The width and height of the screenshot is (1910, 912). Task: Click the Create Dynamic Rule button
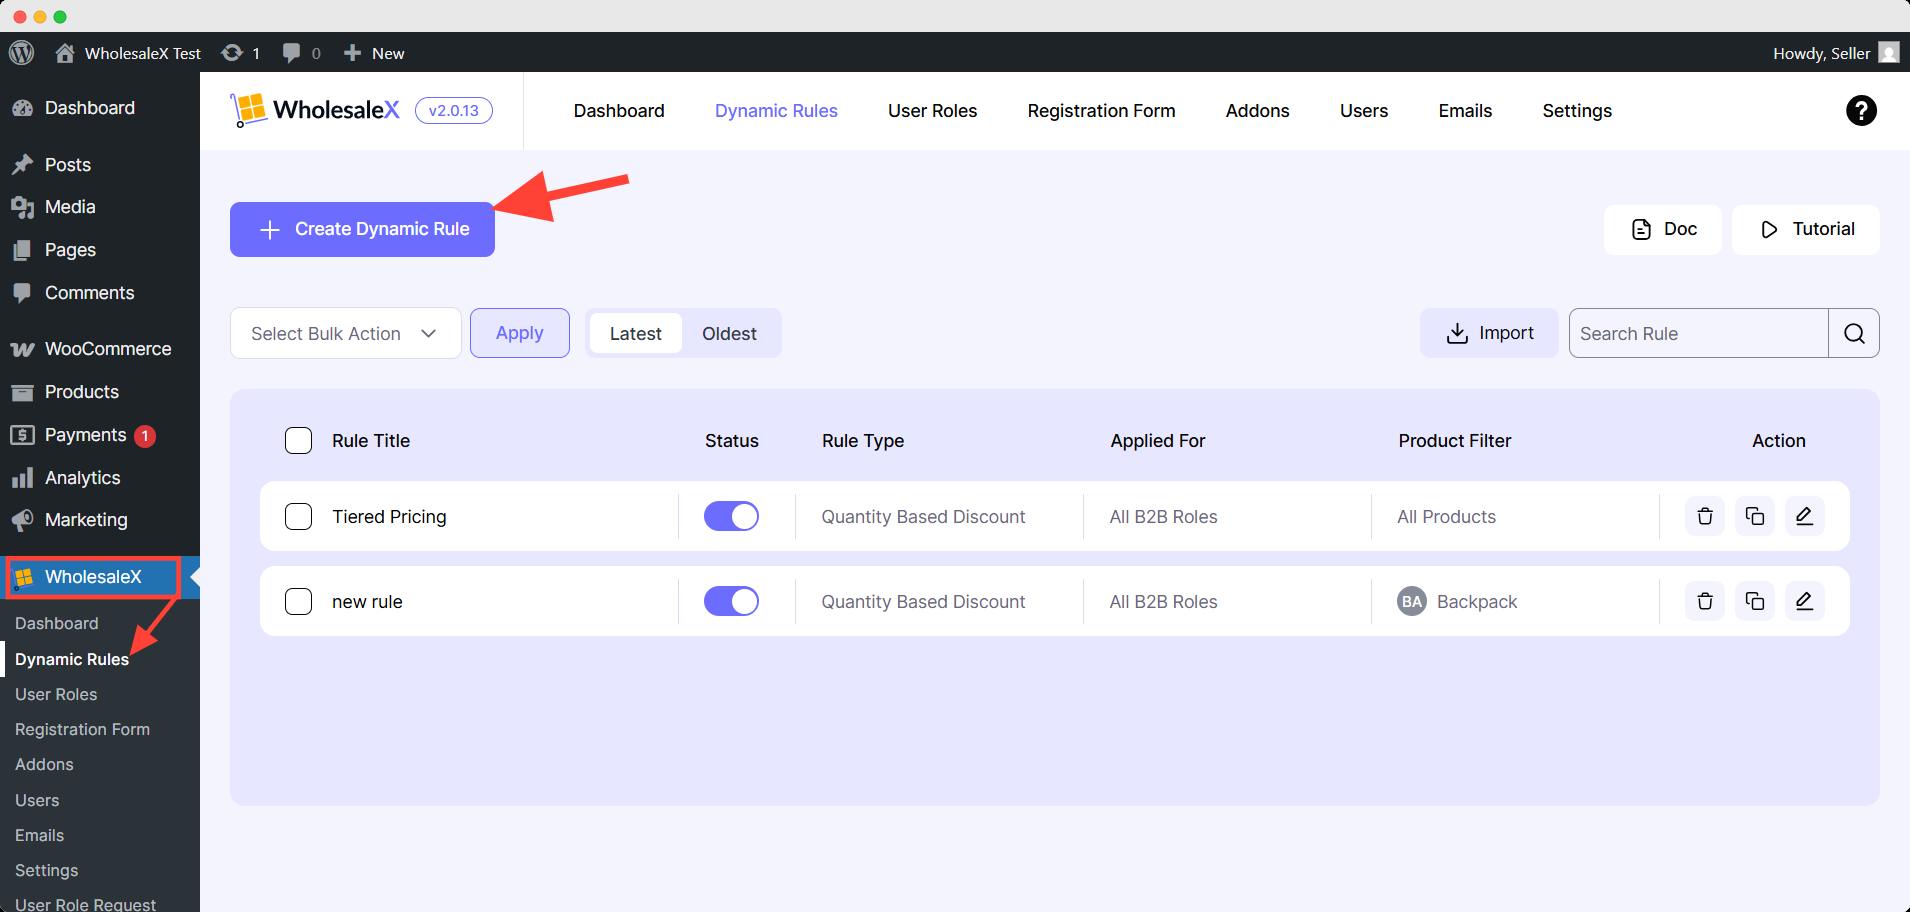362,229
